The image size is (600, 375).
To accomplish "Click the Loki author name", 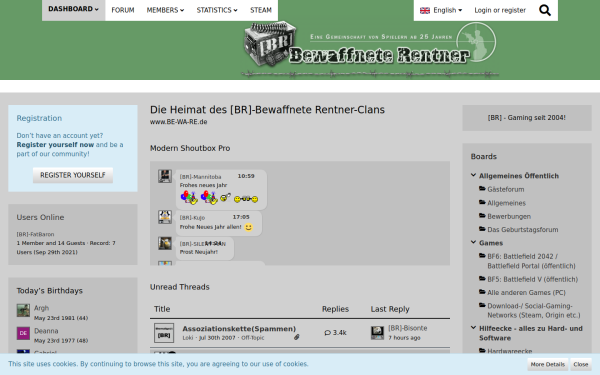I will point(188,338).
